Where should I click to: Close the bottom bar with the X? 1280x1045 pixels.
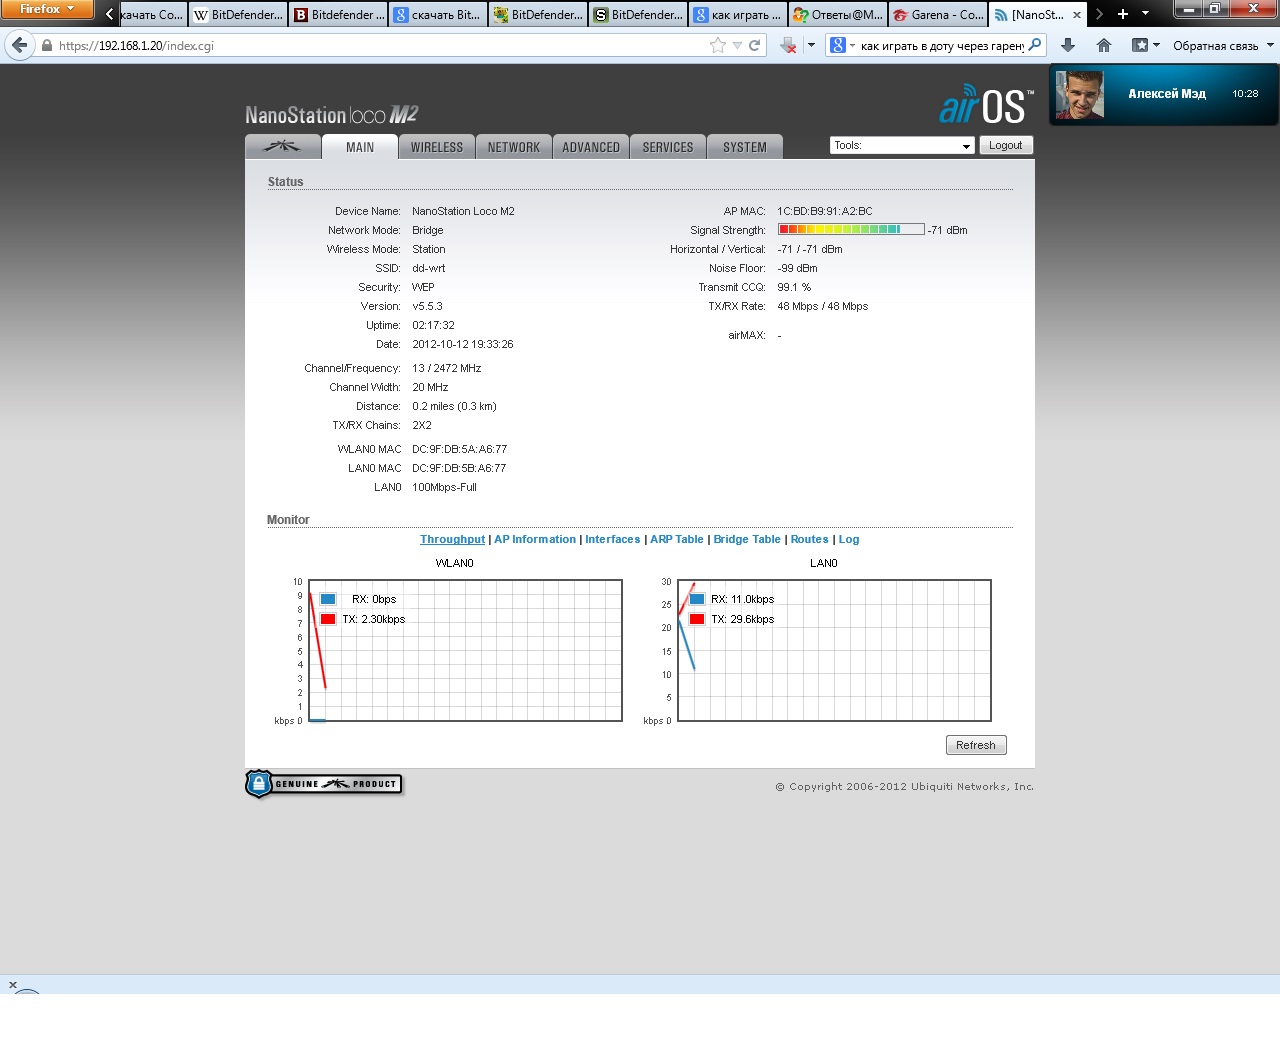click(13, 985)
